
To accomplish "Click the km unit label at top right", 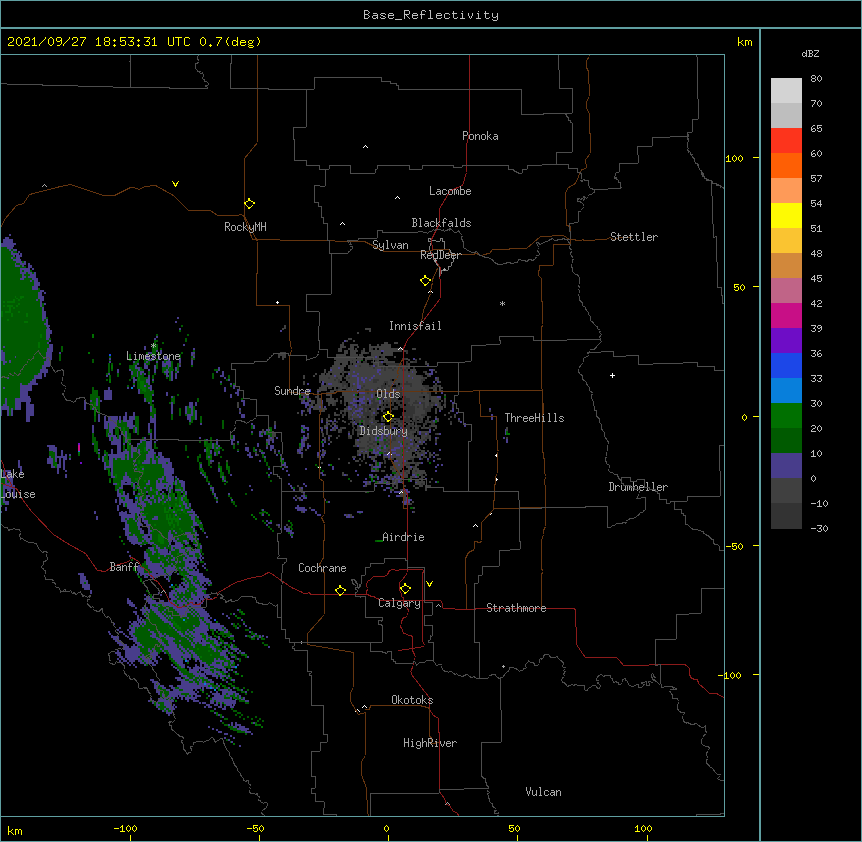I will (x=744, y=42).
